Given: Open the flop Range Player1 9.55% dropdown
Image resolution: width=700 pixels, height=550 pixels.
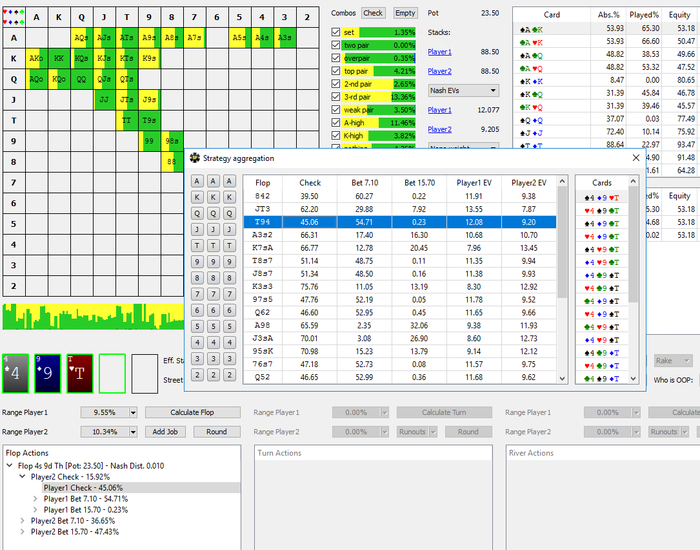Looking at the screenshot, I should pos(133,412).
